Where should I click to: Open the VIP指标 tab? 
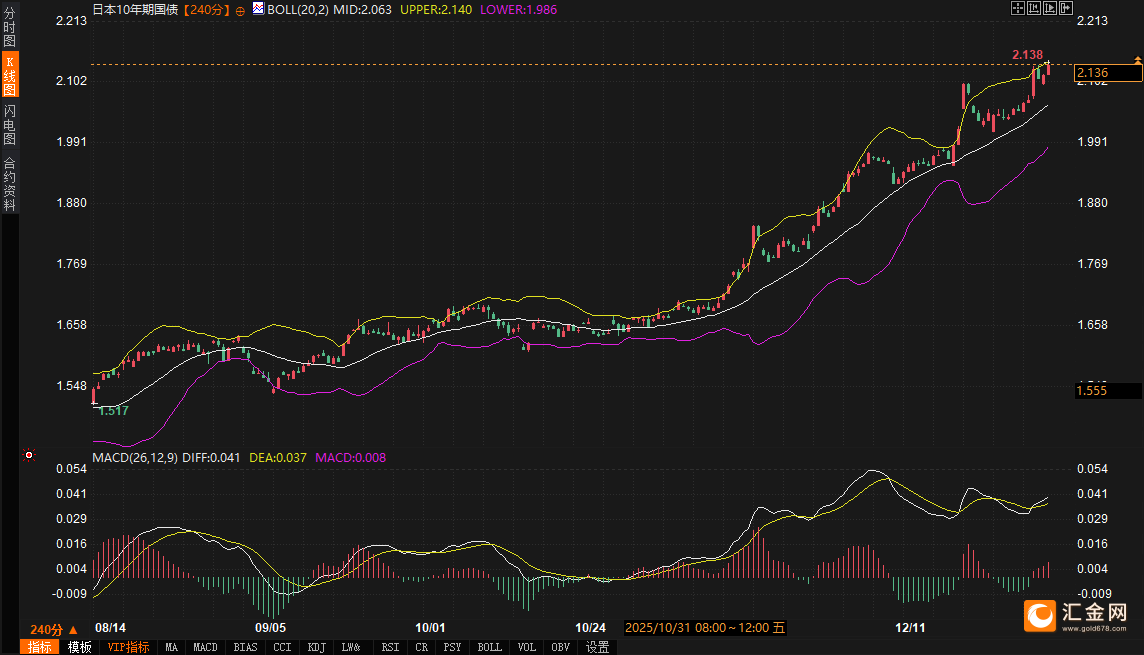click(128, 647)
